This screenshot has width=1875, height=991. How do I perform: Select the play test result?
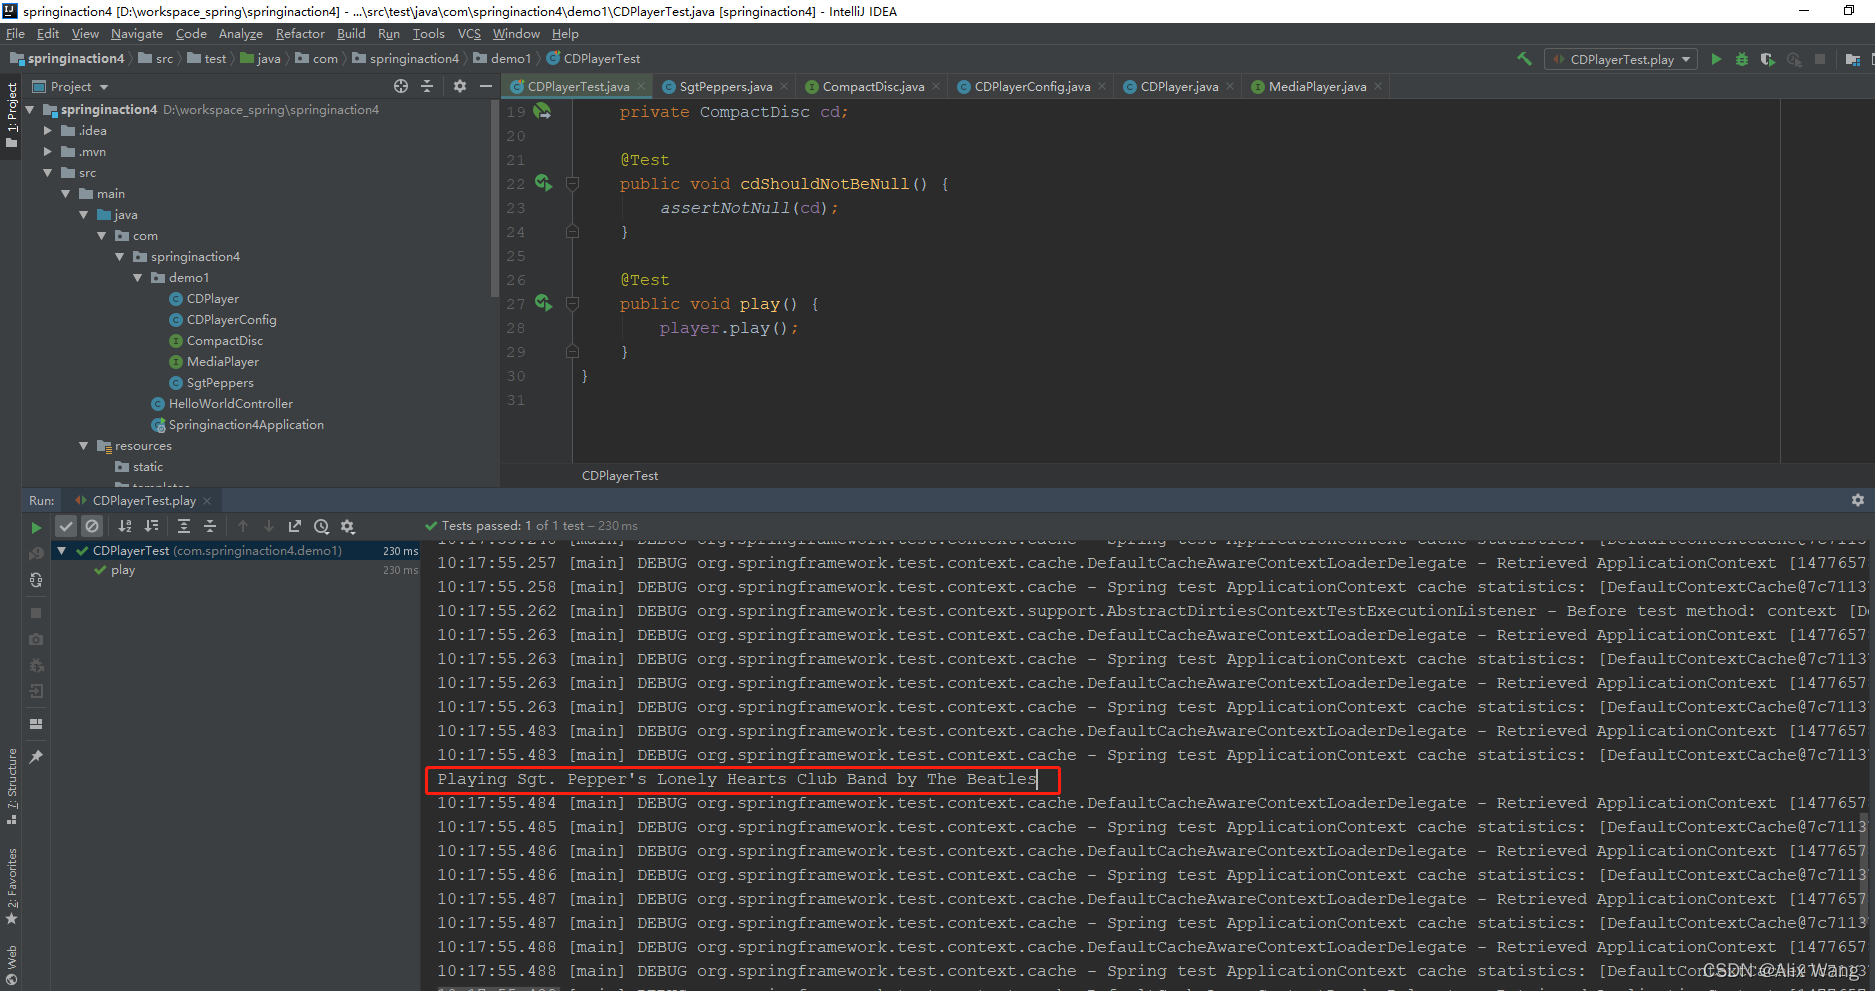click(x=123, y=570)
